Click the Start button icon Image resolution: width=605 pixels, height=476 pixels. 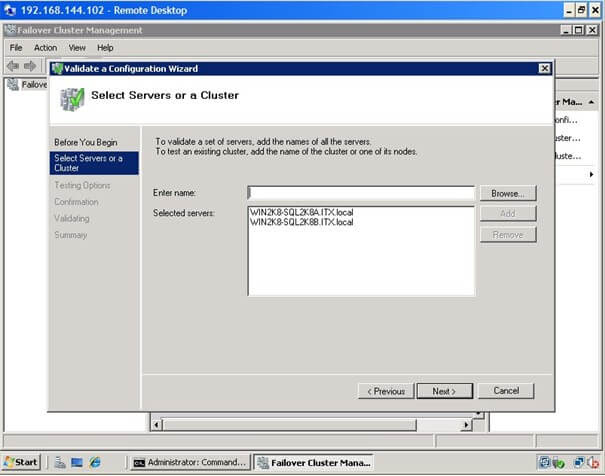click(x=21, y=462)
